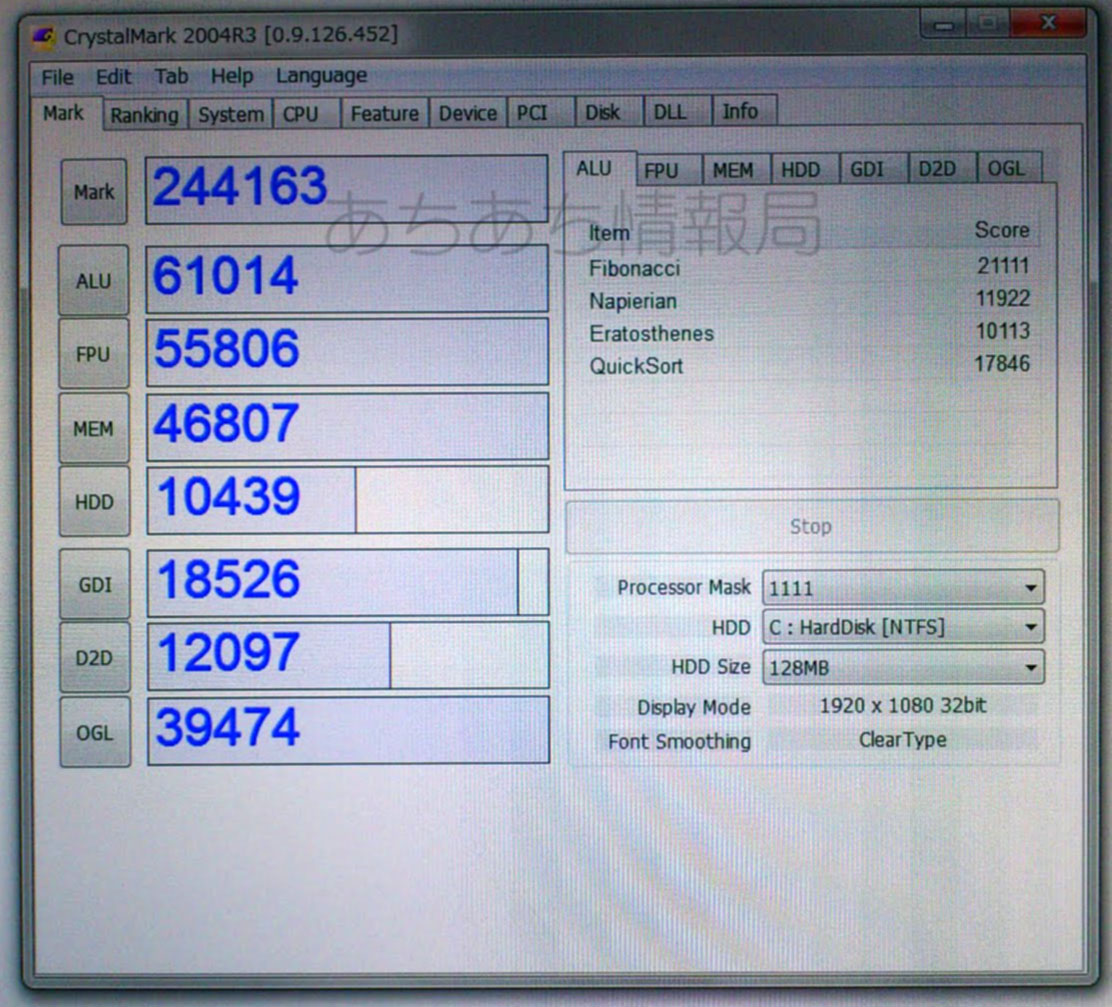Click the CrystalMark title bar app icon
The height and width of the screenshot is (1007, 1112).
pos(43,37)
